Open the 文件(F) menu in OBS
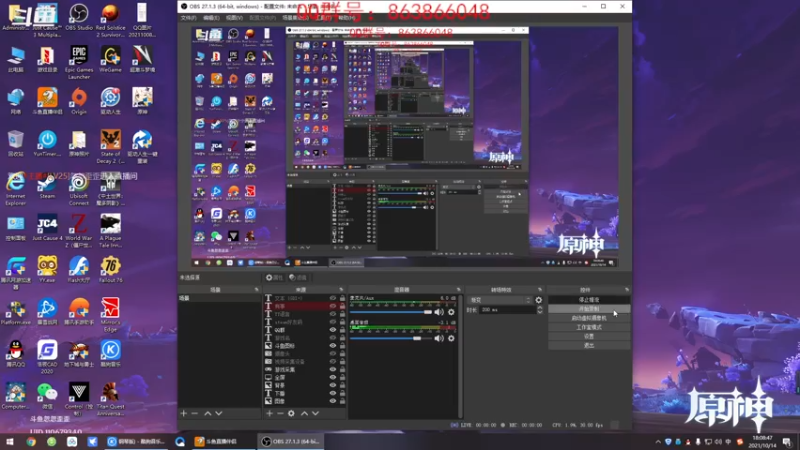This screenshot has width=800, height=450. tap(188, 18)
